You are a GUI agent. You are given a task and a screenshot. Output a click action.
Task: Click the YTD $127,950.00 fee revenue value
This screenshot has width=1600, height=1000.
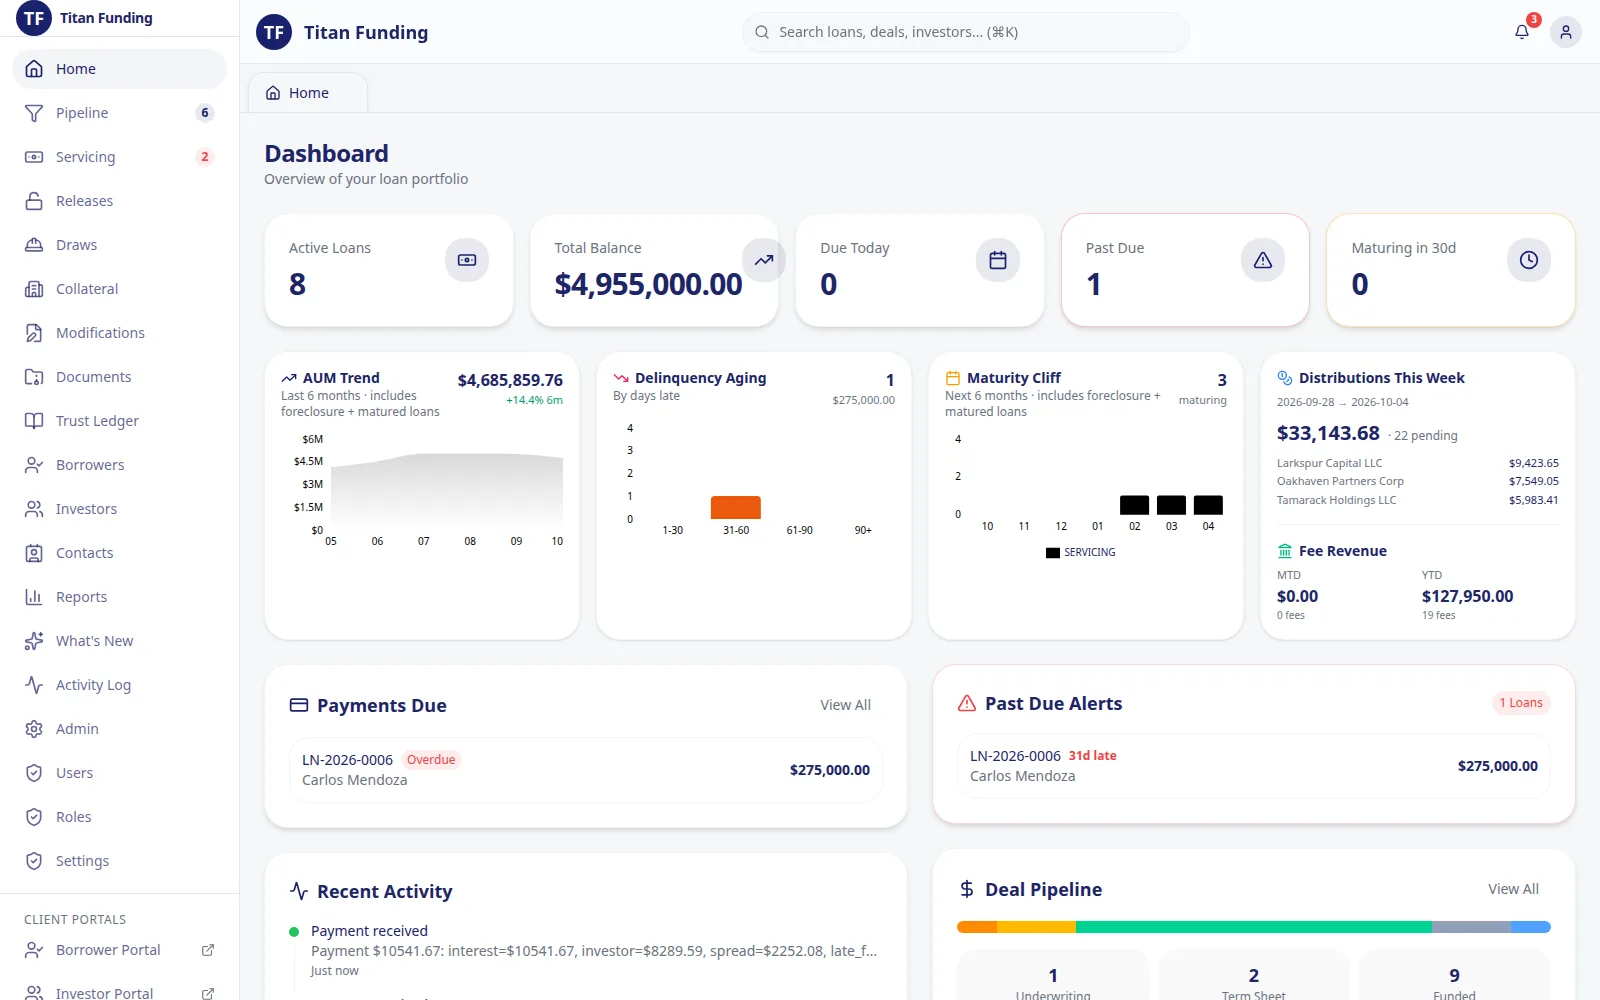pyautogui.click(x=1467, y=596)
